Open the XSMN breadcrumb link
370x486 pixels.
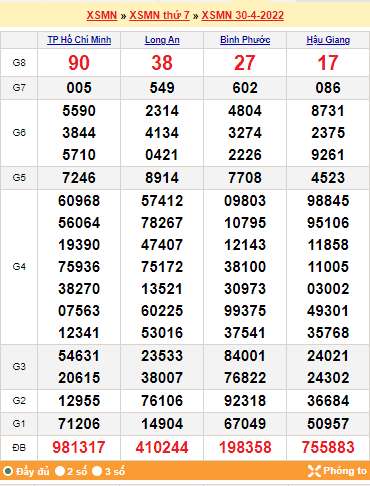(x=102, y=15)
